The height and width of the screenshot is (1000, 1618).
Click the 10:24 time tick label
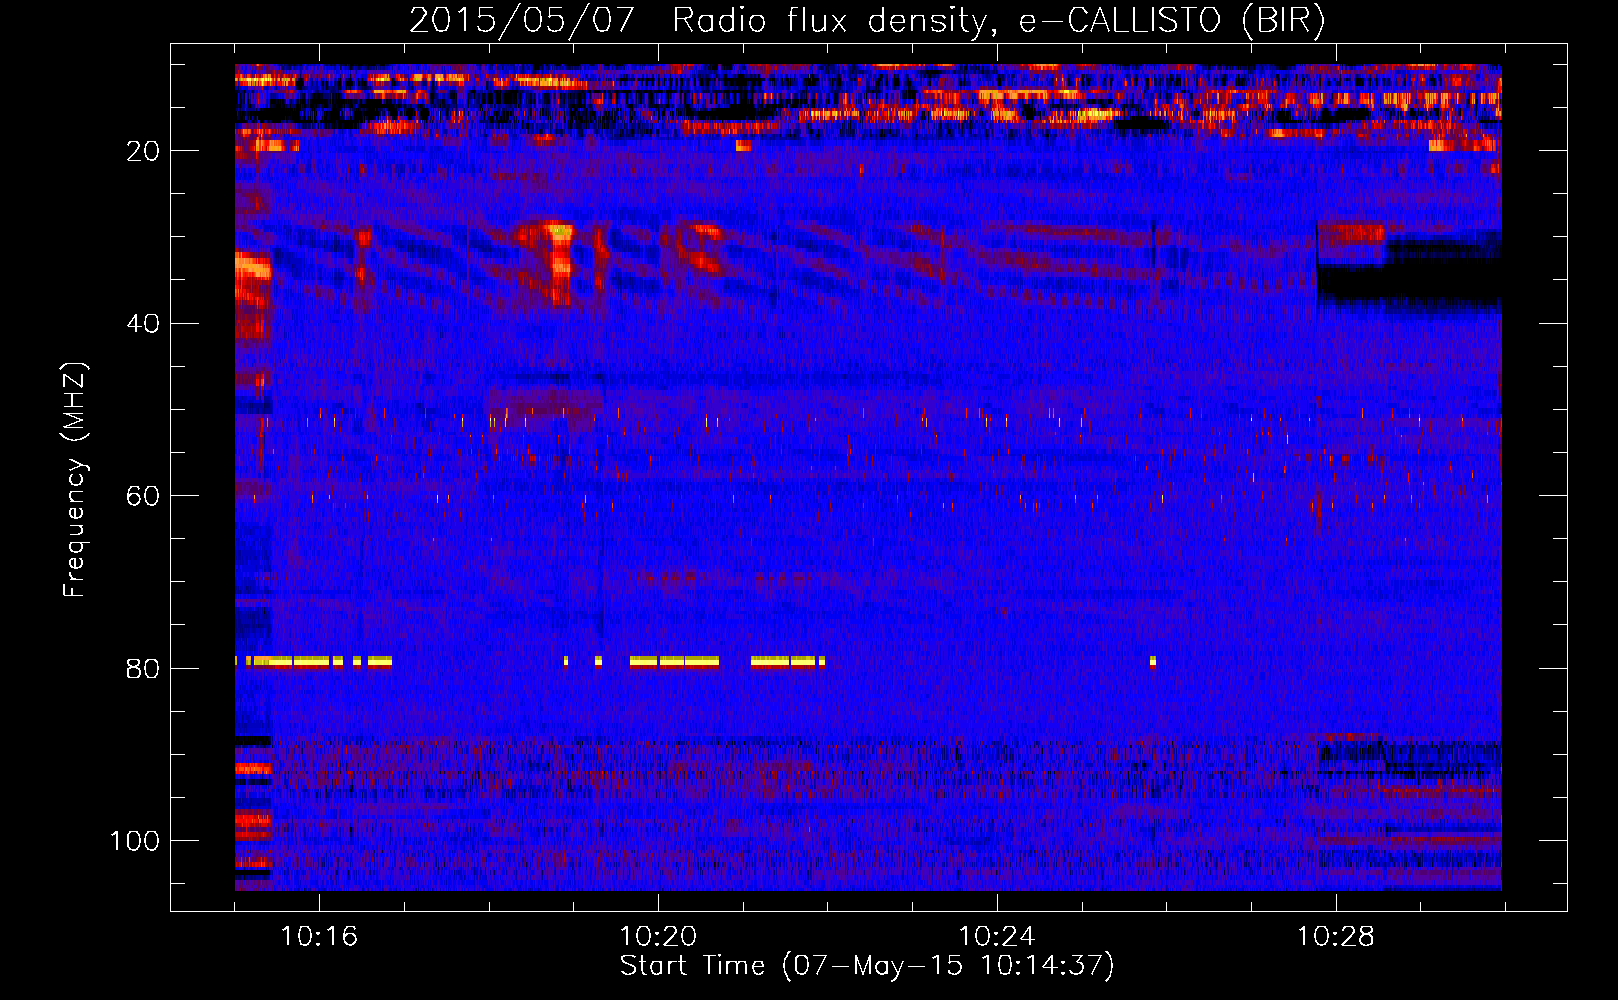point(997,937)
